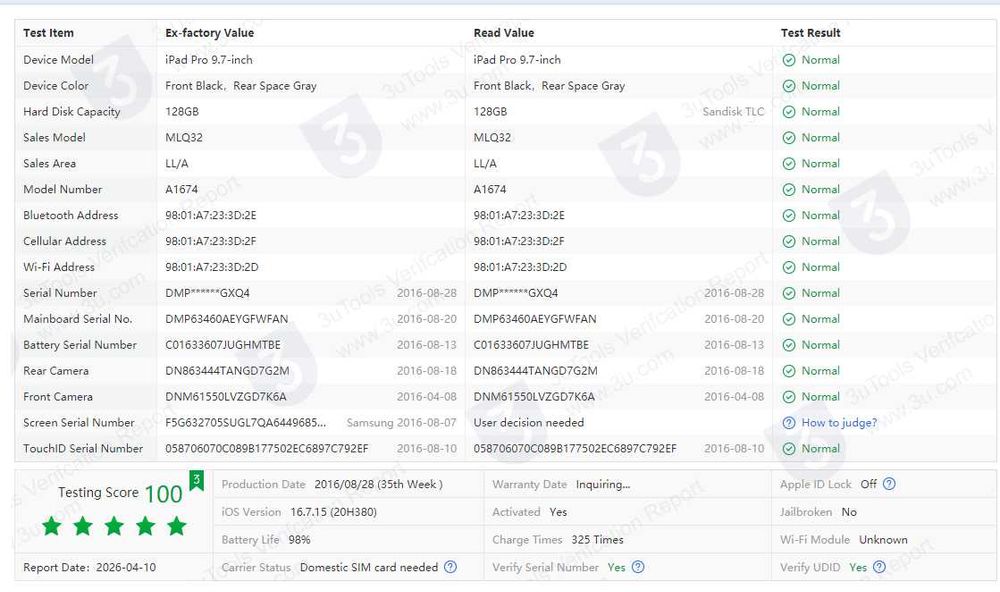Click the Wi-Fi Module Unknown value
The width and height of the screenshot is (1000, 592).
[883, 540]
